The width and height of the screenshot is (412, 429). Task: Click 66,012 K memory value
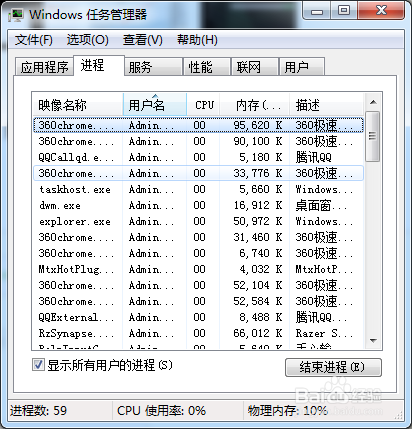(x=258, y=333)
